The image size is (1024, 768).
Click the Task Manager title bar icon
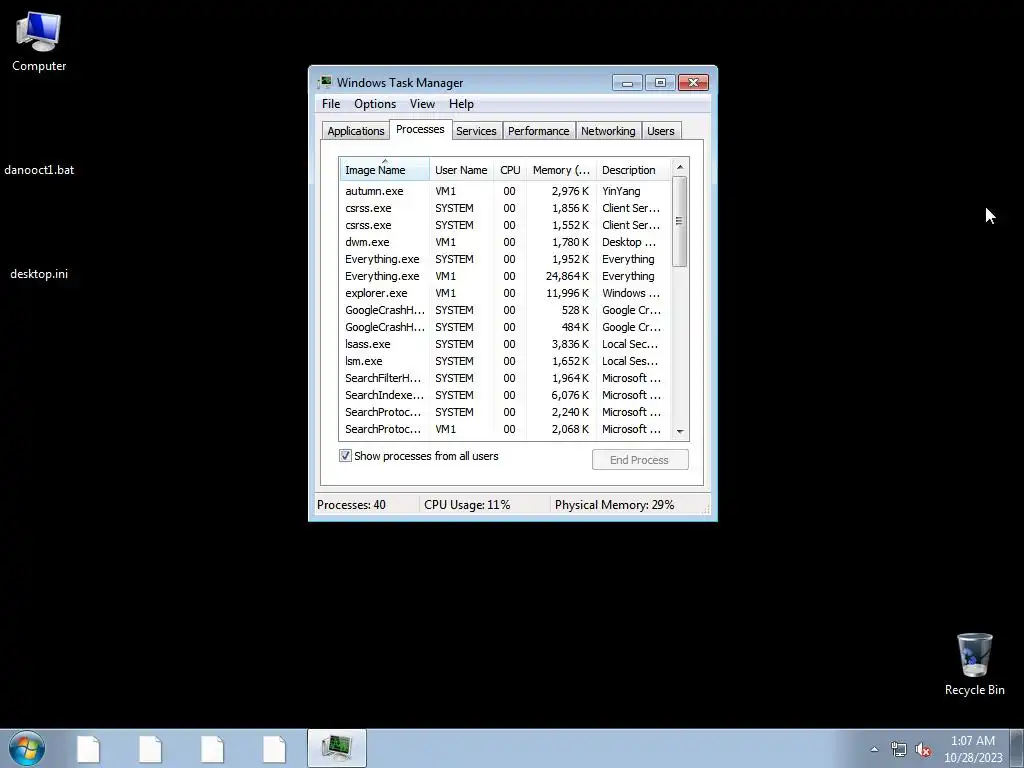[325, 82]
